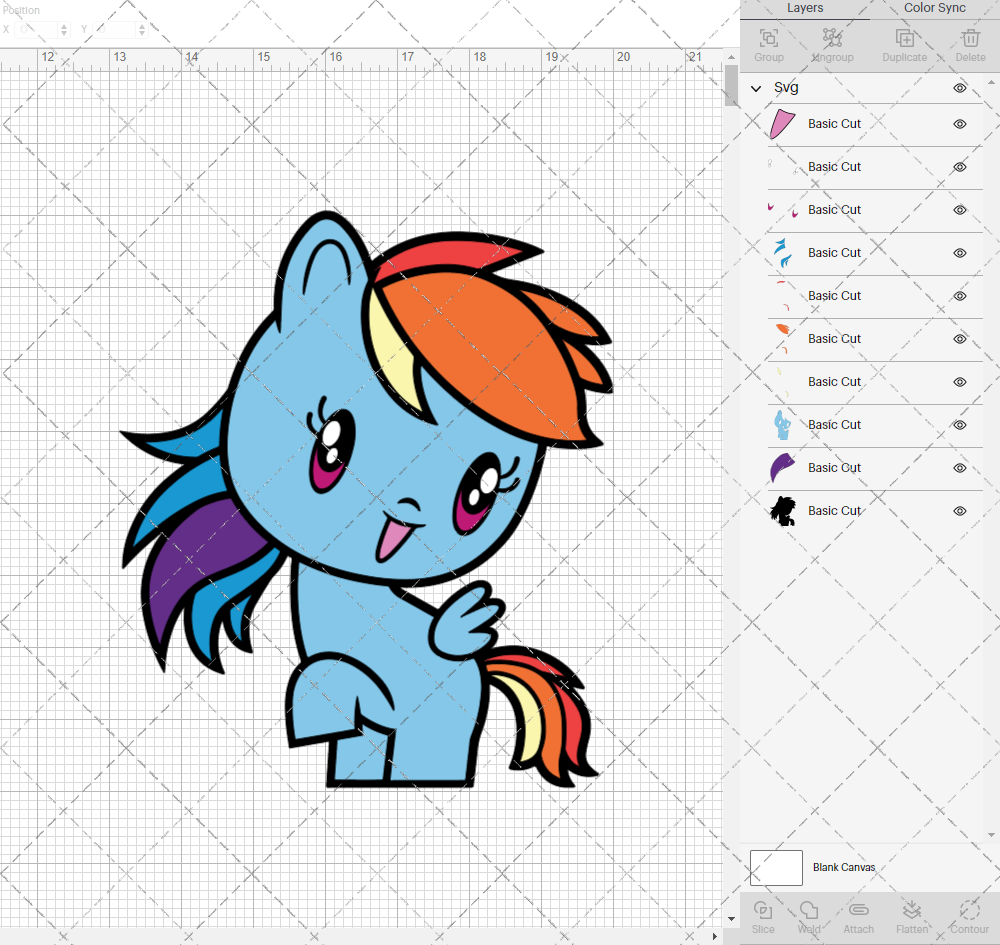Click canvas horizontal scrollbar right arrow

tap(714, 936)
